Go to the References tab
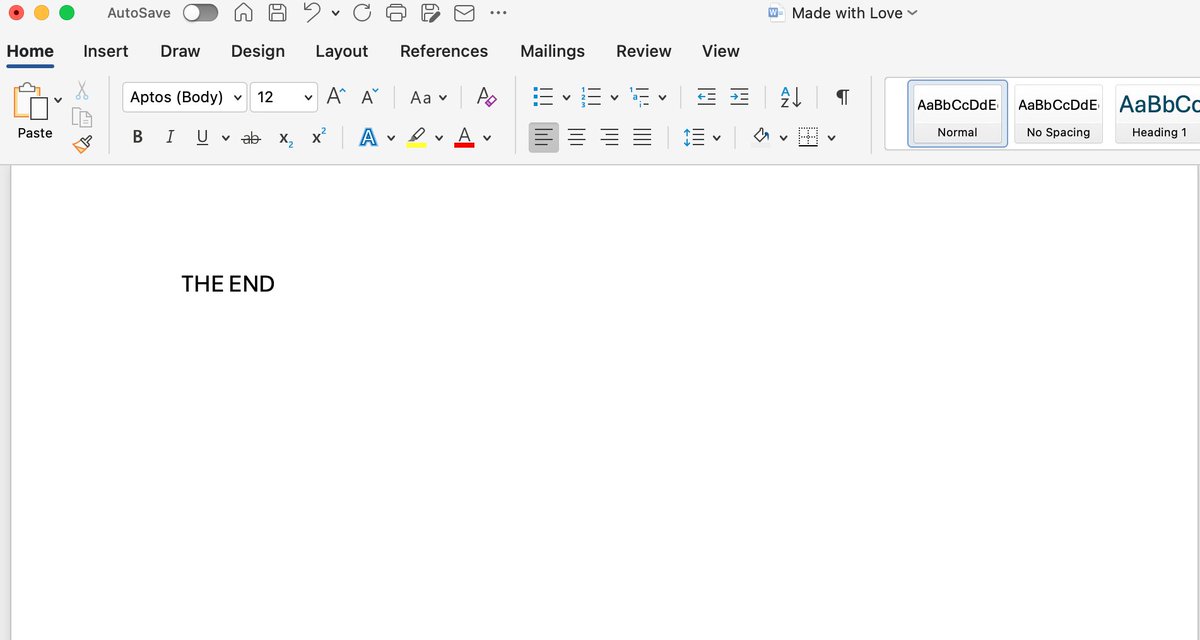 tap(444, 51)
